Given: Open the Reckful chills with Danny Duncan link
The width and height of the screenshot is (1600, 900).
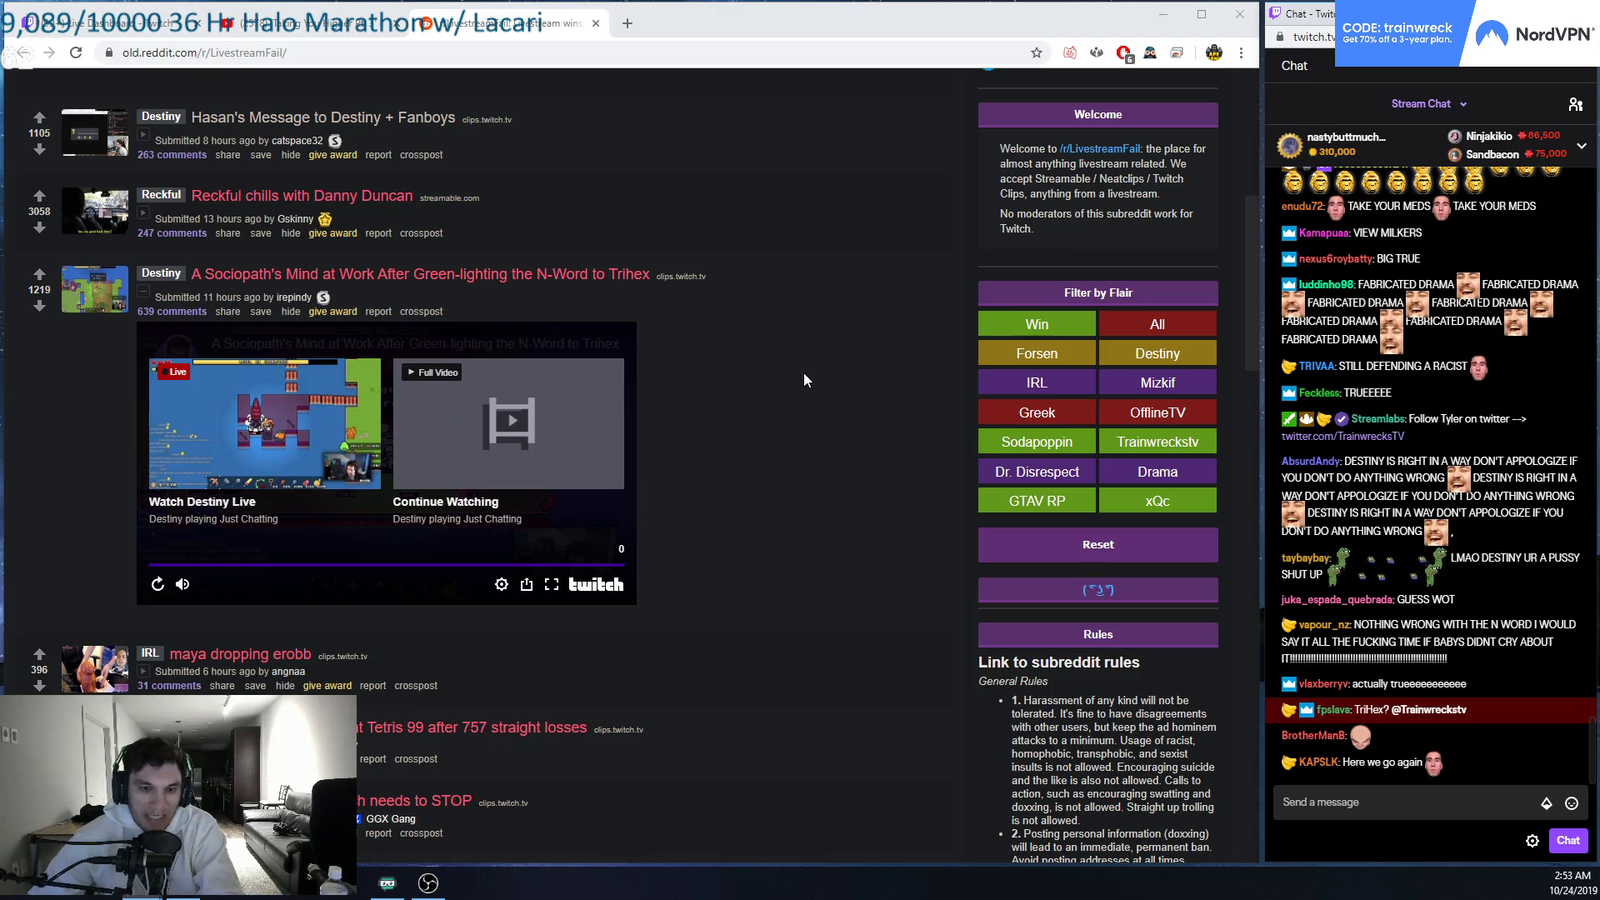Looking at the screenshot, I should coord(302,196).
